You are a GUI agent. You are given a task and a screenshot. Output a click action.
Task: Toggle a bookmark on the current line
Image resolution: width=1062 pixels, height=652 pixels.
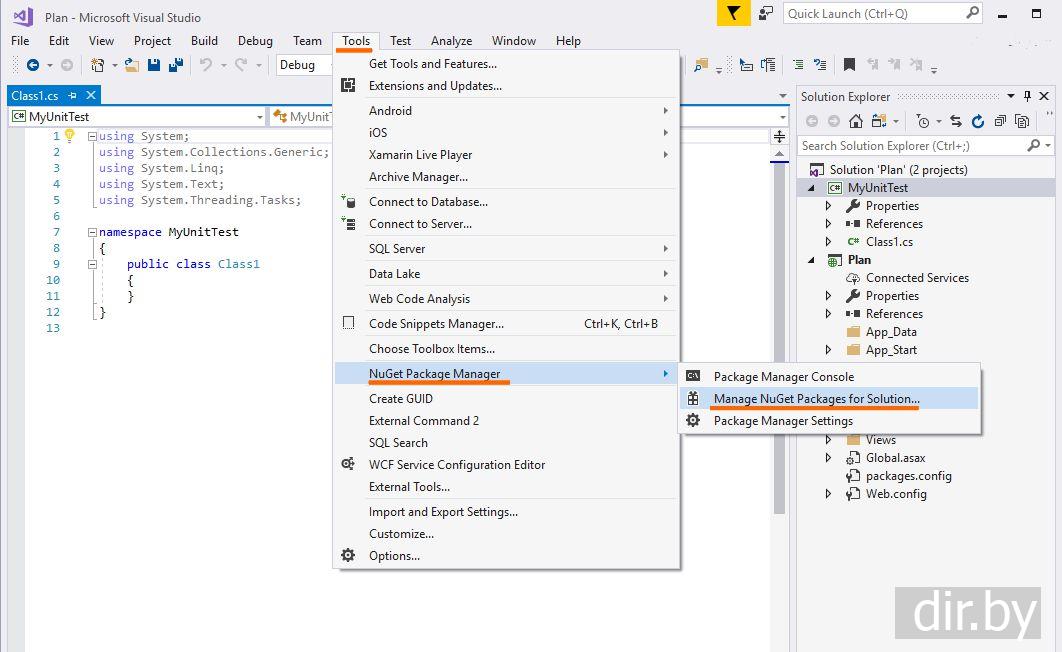coord(849,65)
